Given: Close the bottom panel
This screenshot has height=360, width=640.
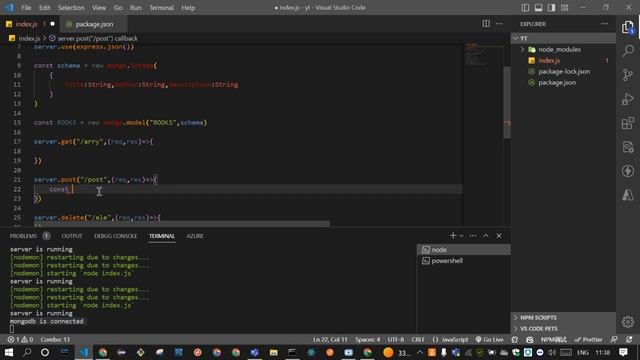Looking at the screenshot, I should [x=499, y=236].
